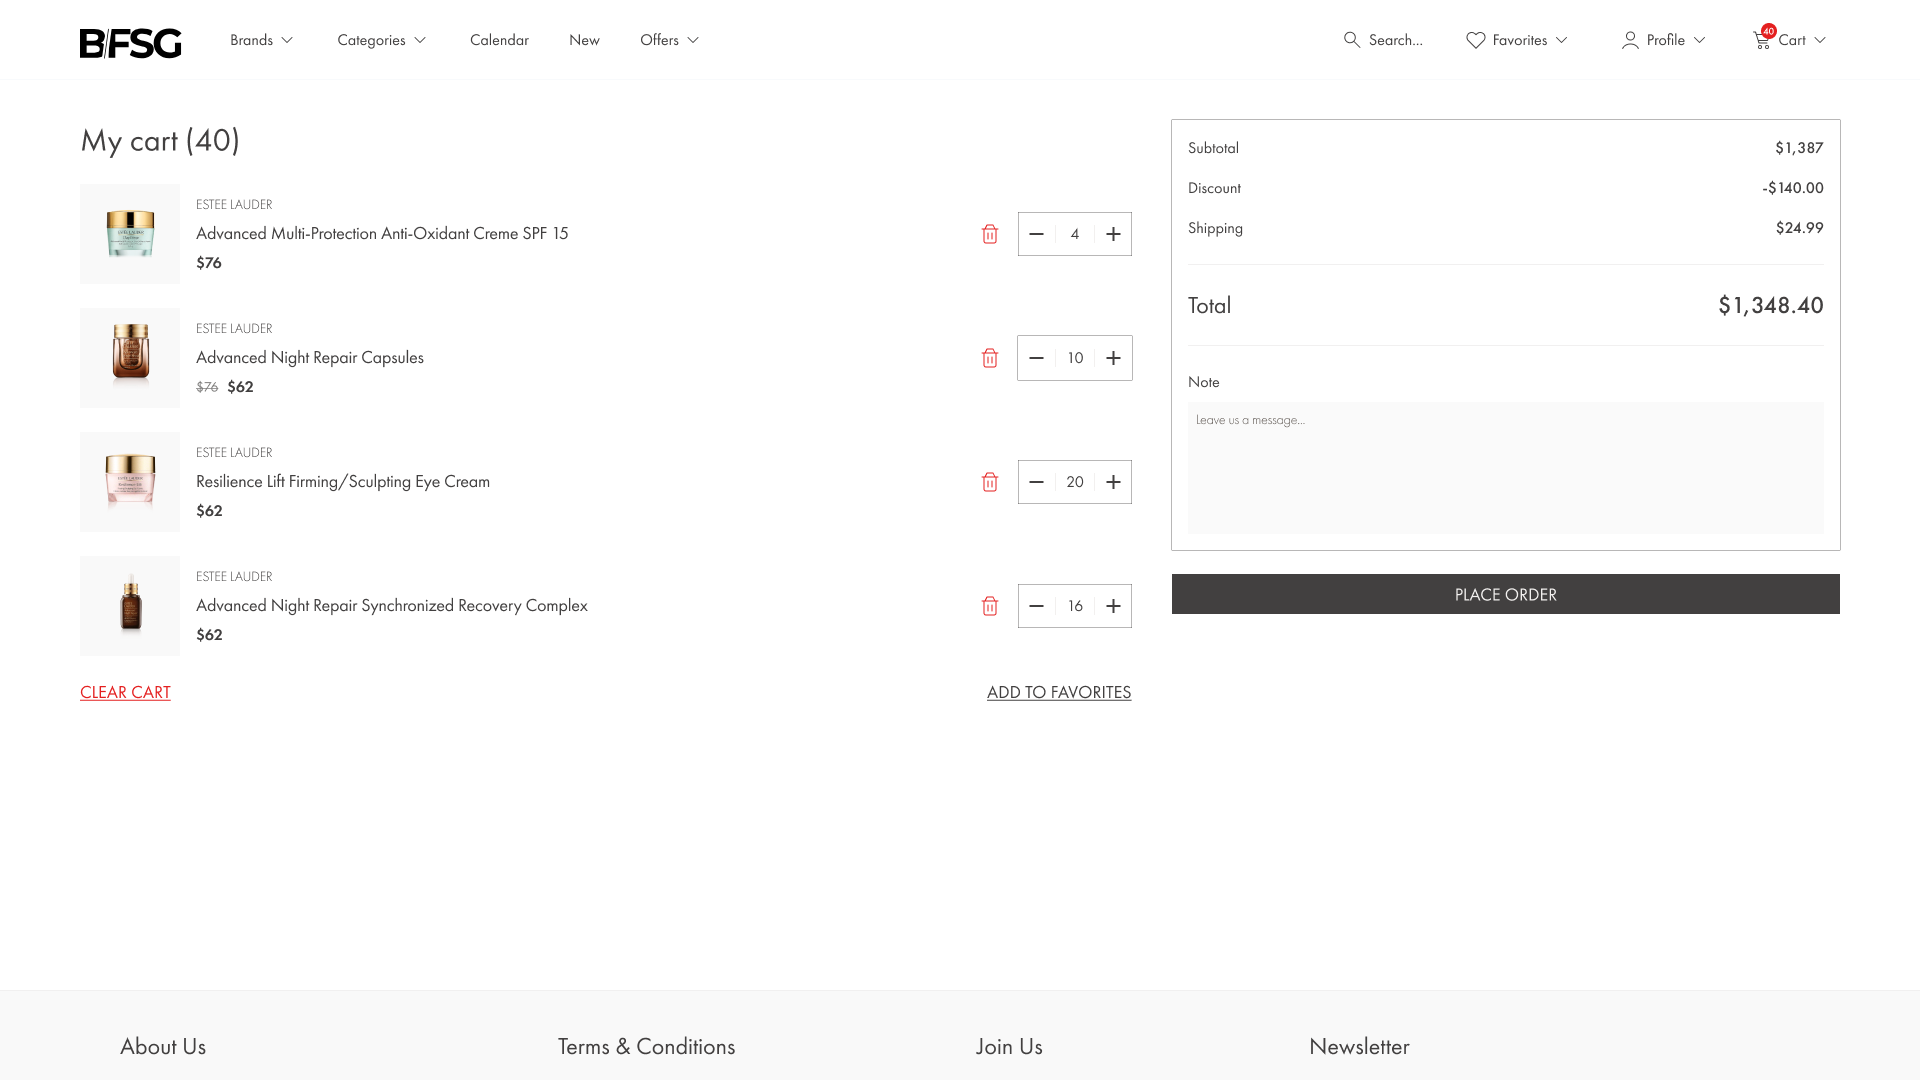The width and height of the screenshot is (1920, 1080).
Task: Open the Cart dropdown chevron
Action: (x=1820, y=40)
